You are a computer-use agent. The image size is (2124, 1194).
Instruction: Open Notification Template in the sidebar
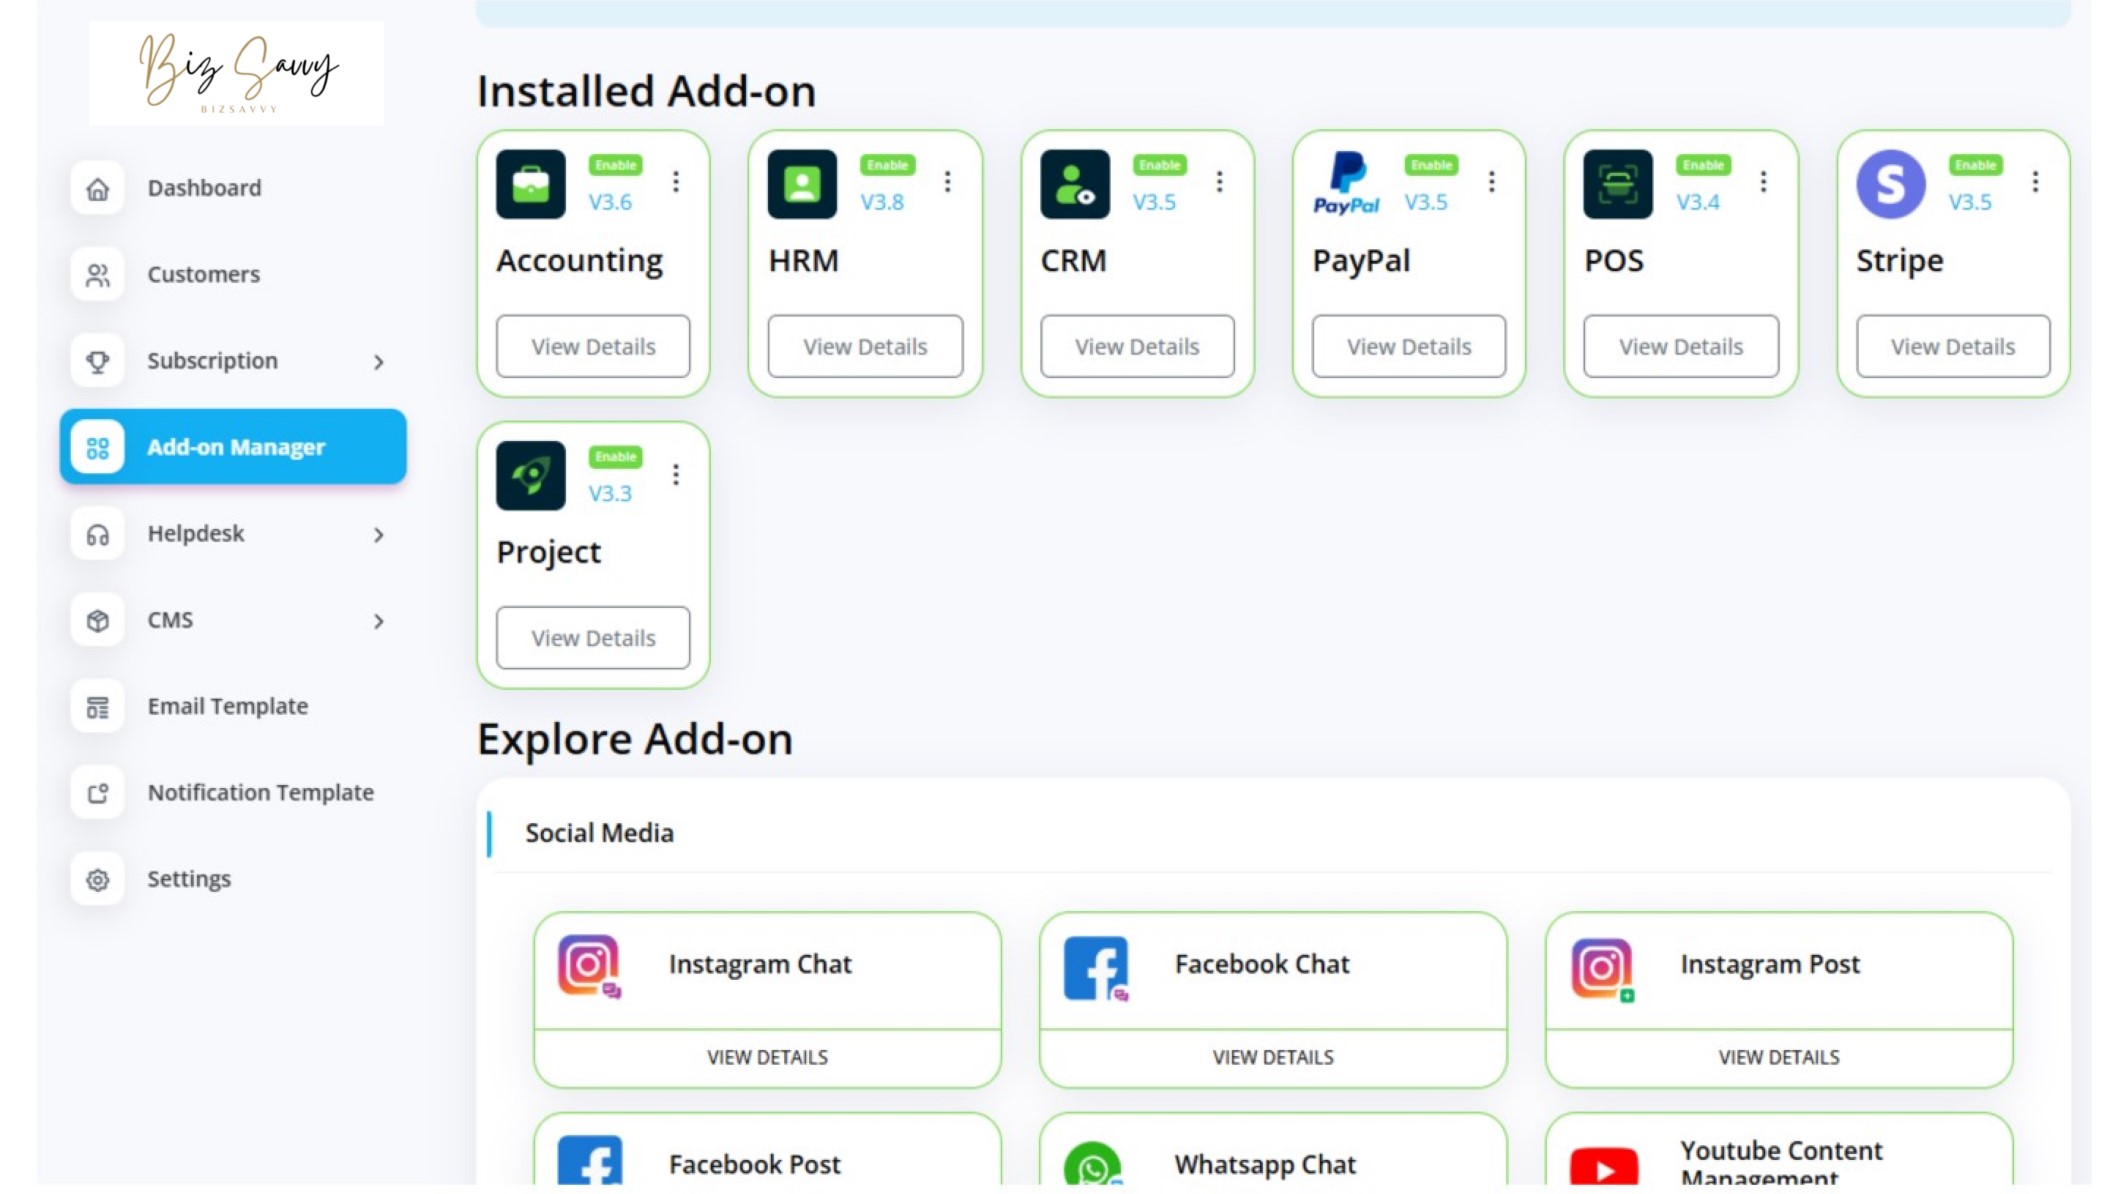pyautogui.click(x=233, y=793)
